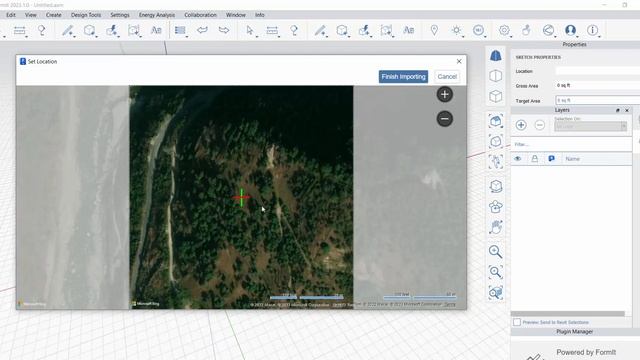Expand the dropdown arrow beside the settings gear
640x360 pixels.
click(511, 36)
